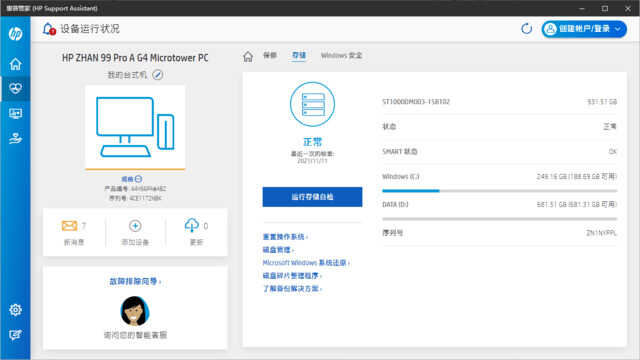The height and width of the screenshot is (360, 640).
Task: Open the support hand icon in sidebar
Action: 16,138
